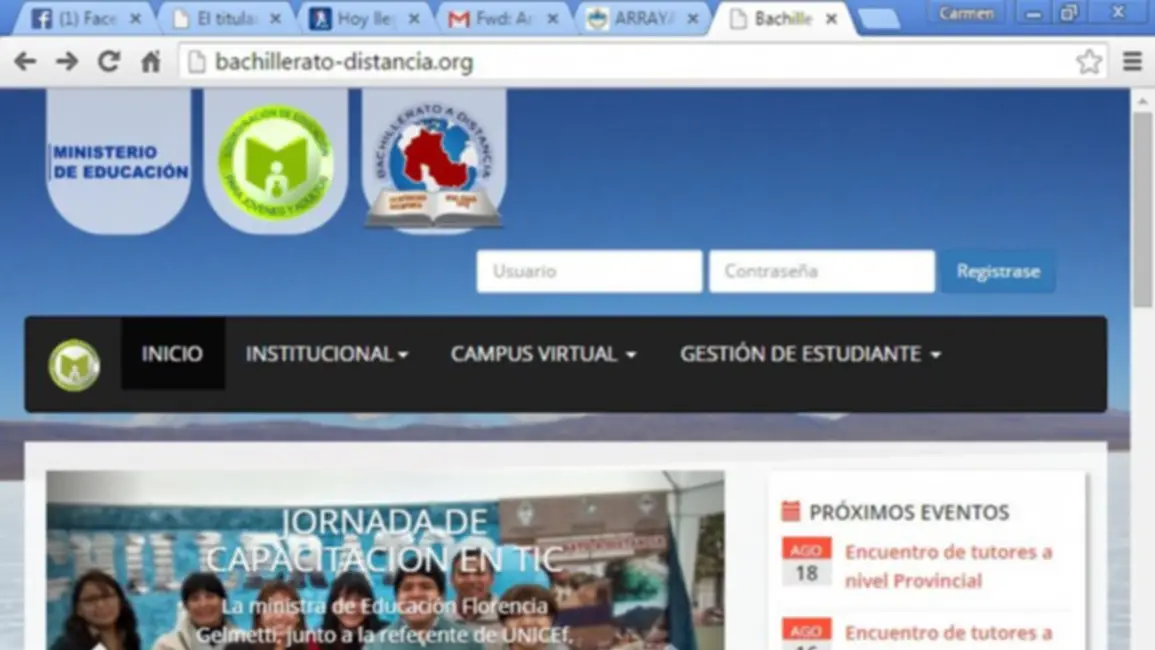
Task: Go to browser home page icon
Action: click(x=150, y=62)
